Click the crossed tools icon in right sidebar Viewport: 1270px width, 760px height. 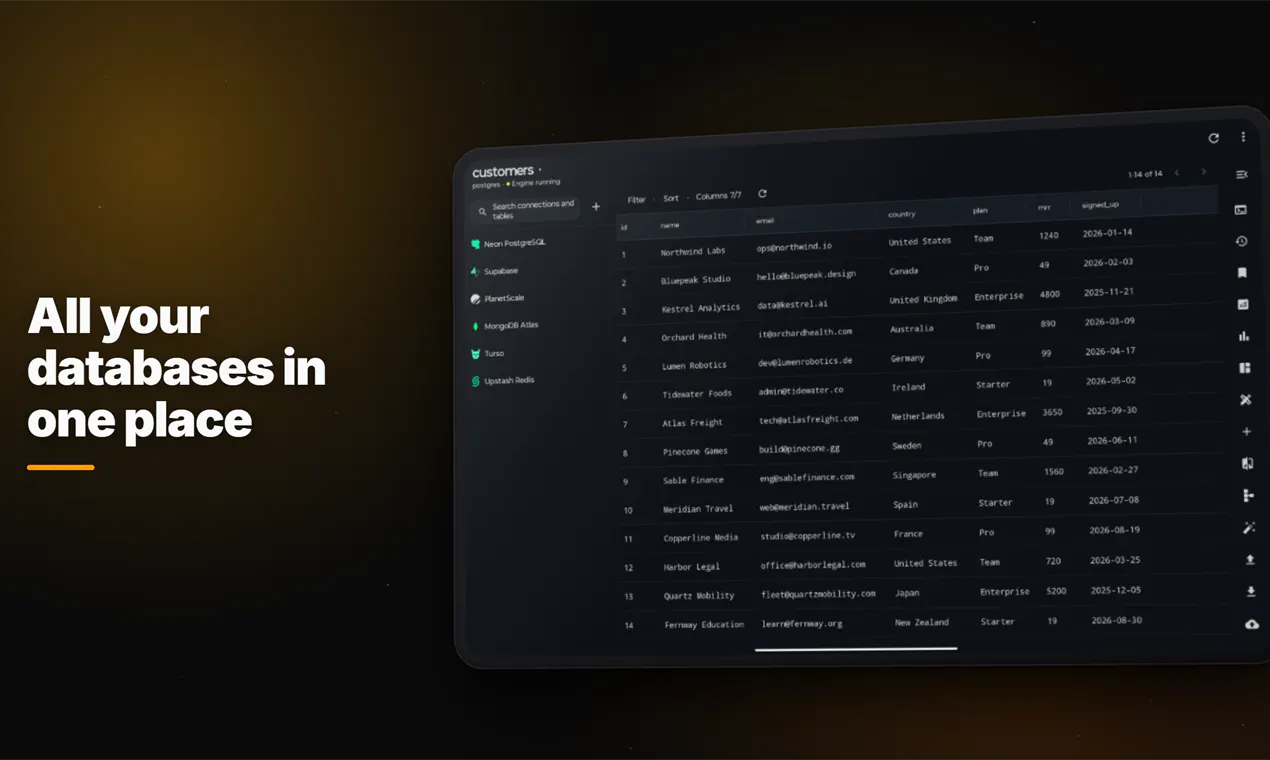[x=1246, y=400]
